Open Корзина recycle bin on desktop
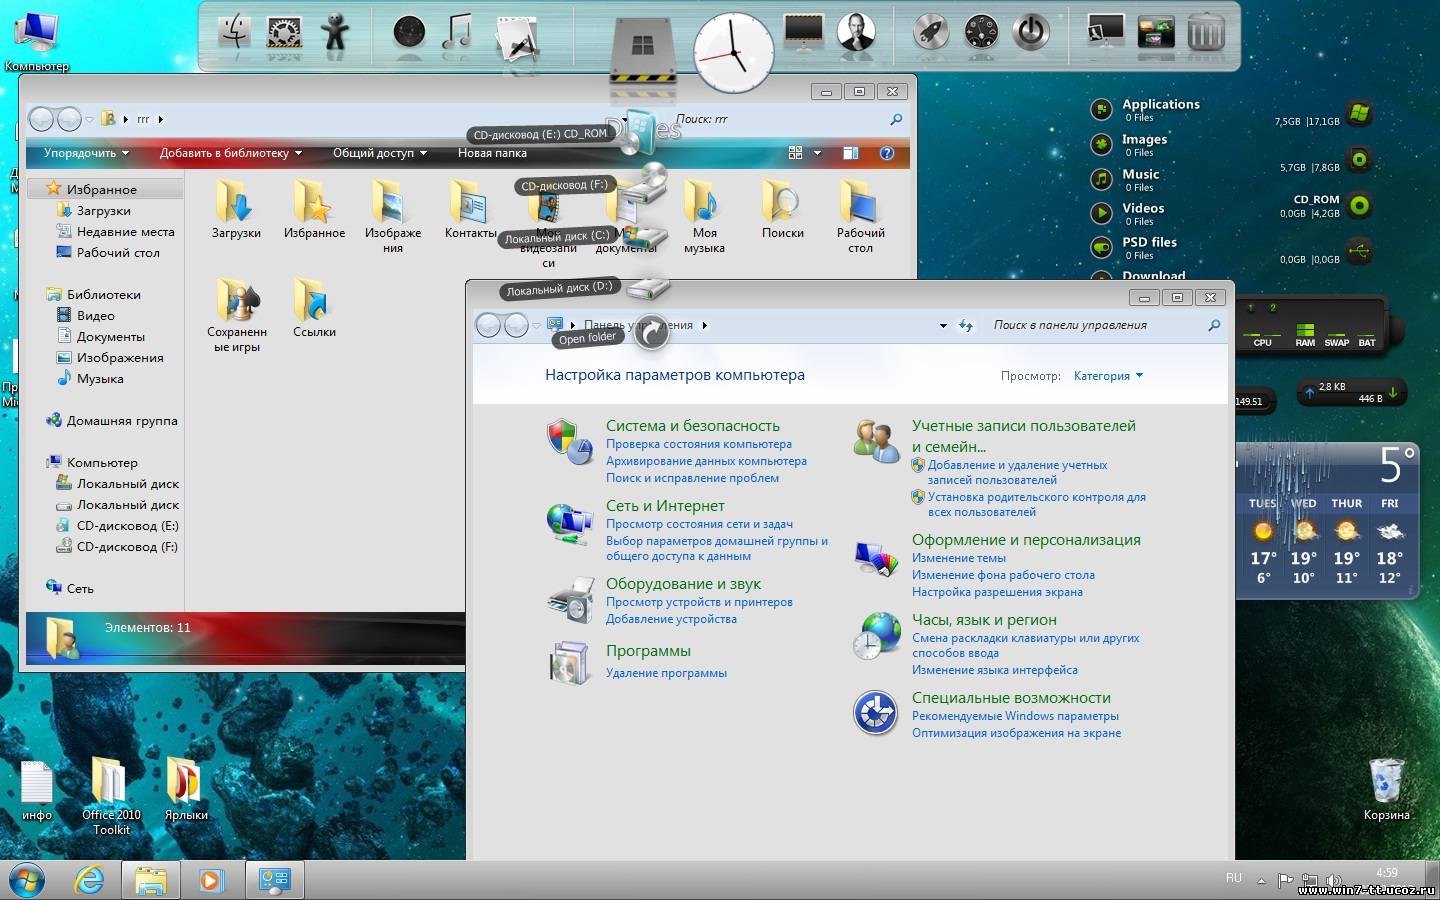The image size is (1440, 900). tap(1387, 789)
